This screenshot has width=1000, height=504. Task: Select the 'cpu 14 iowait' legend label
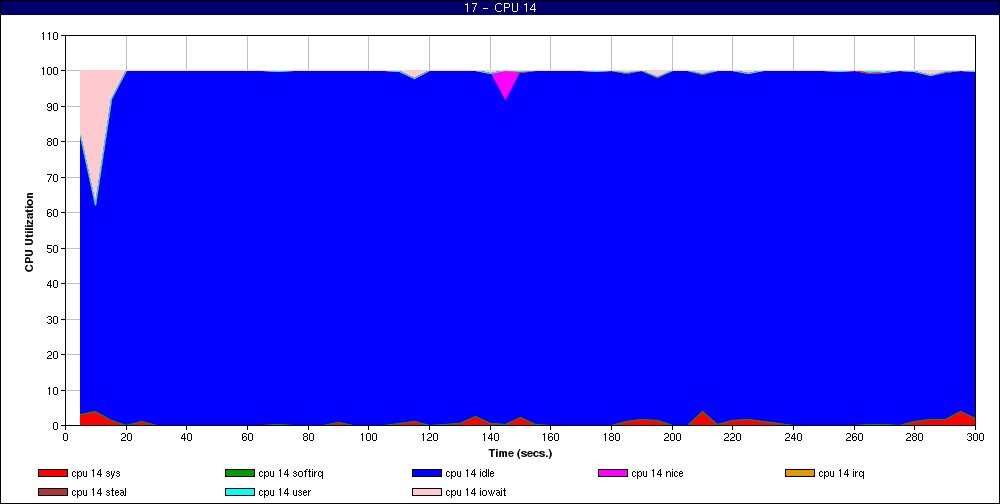[476, 493]
